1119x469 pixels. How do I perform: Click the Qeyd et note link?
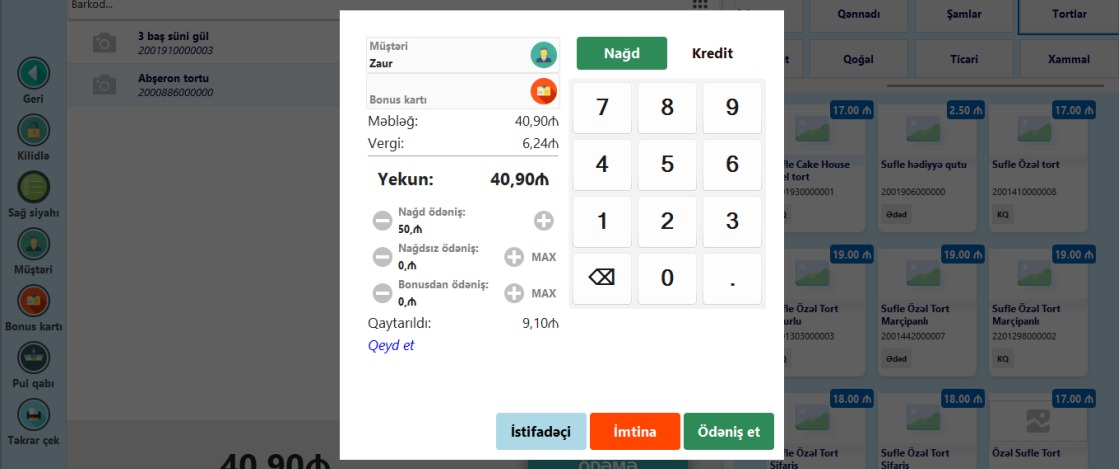tap(391, 346)
